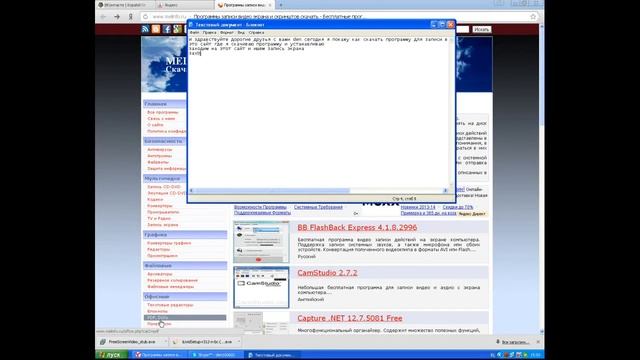
Task: Open 'Проигрыватели' sidebar link
Action: (x=163, y=212)
